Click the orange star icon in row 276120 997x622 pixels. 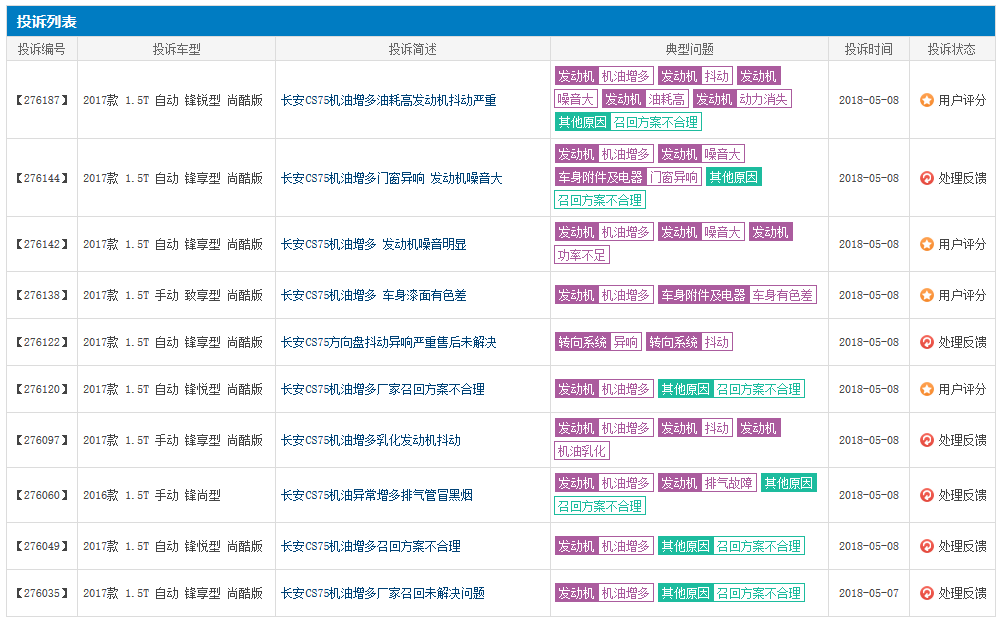pyautogui.click(x=926, y=389)
